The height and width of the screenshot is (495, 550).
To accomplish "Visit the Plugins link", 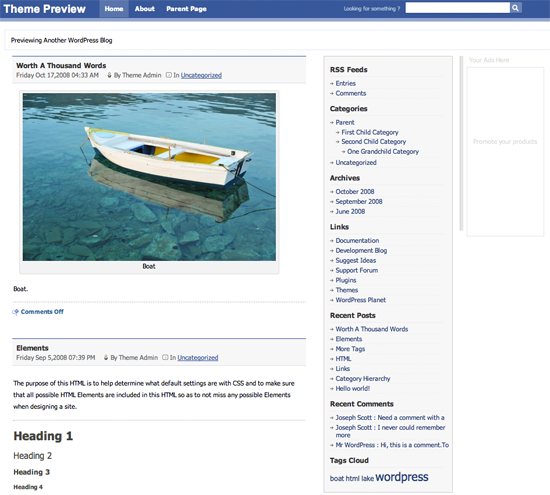I will tap(346, 280).
